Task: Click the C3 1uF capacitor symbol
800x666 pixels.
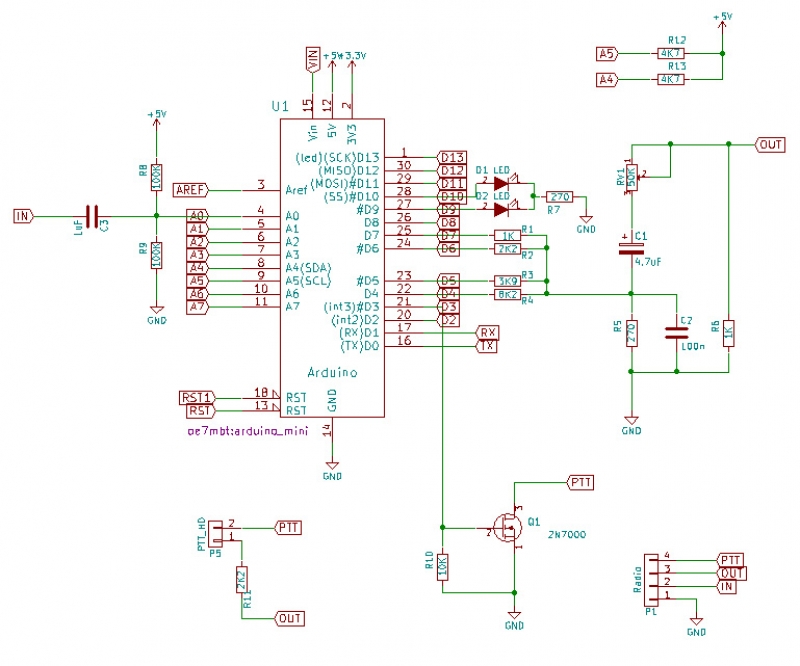Action: click(92, 216)
